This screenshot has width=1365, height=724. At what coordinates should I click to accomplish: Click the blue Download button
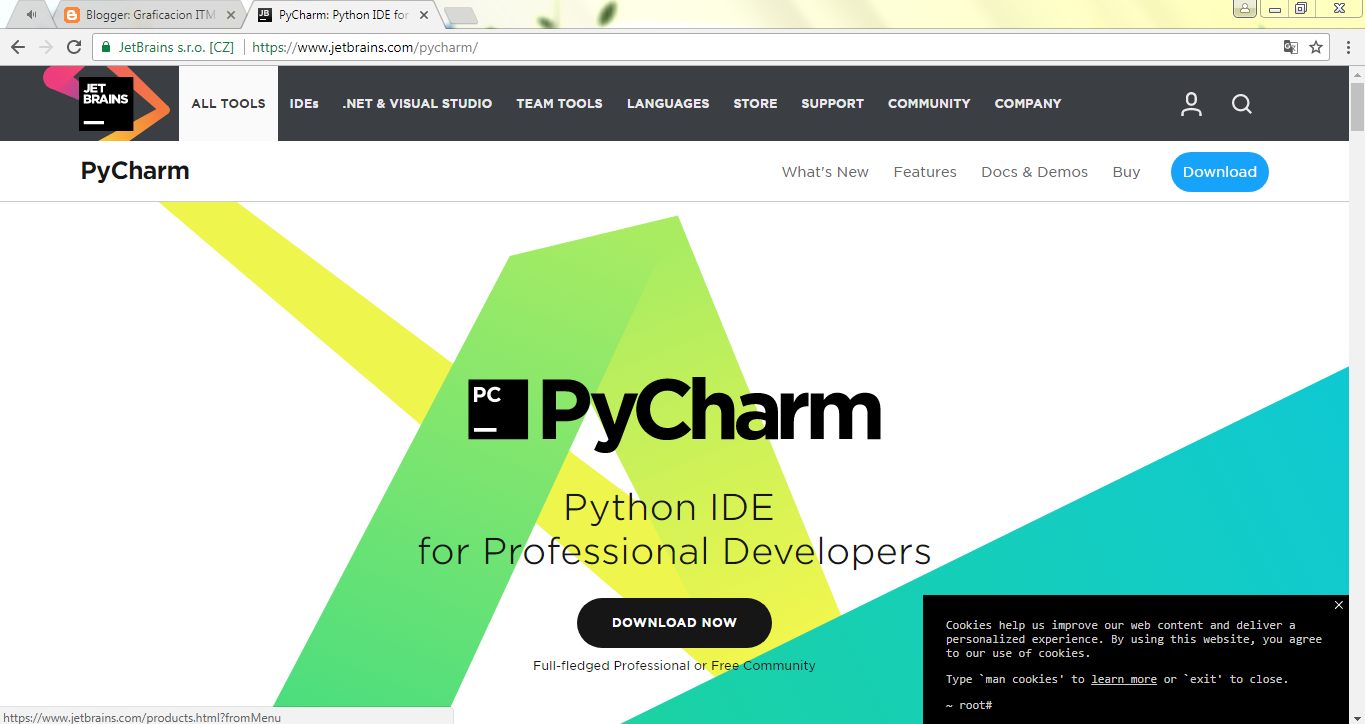tap(1220, 172)
